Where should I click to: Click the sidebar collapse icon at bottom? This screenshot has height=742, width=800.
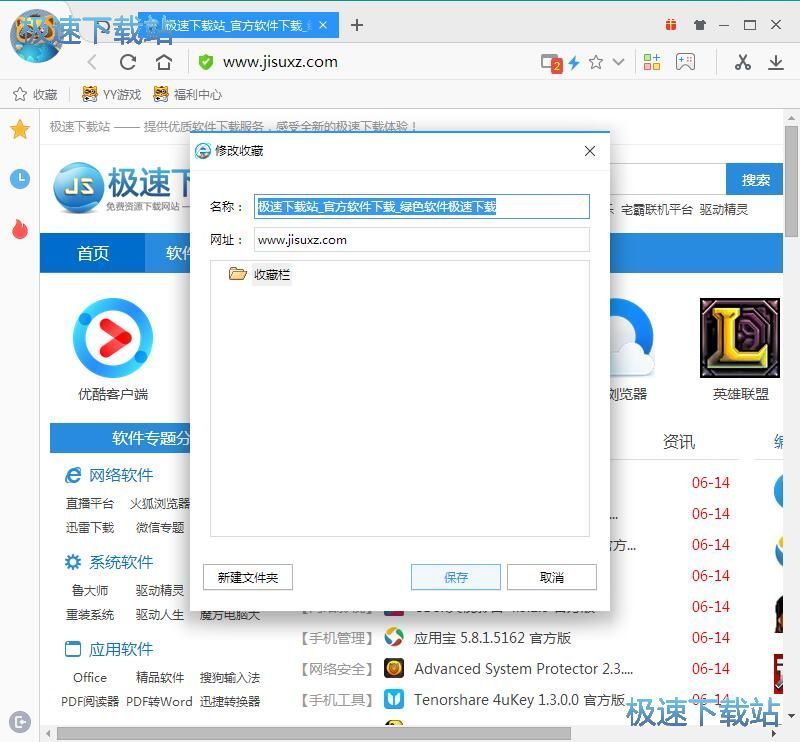[20, 721]
